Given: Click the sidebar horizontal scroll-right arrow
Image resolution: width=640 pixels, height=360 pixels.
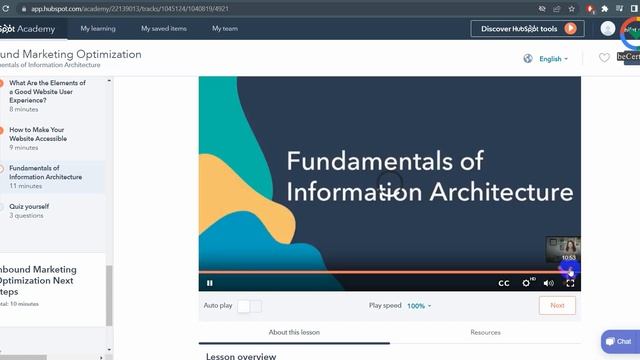Looking at the screenshot, I should click(x=101, y=358).
